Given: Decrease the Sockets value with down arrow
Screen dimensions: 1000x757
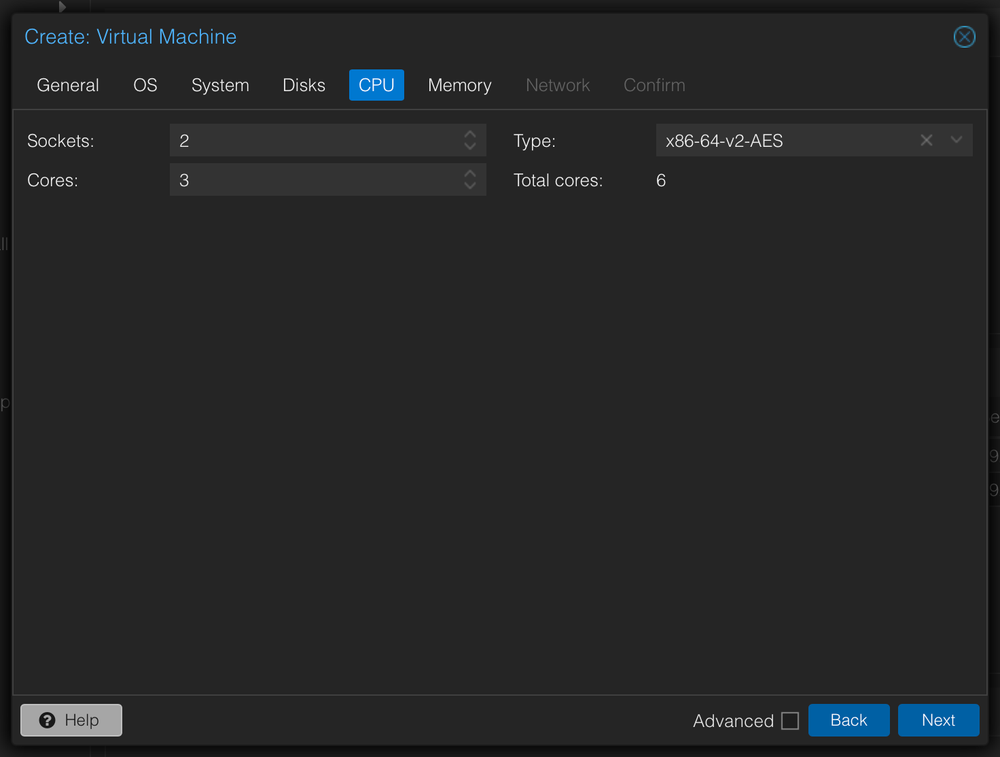Looking at the screenshot, I should 469,146.
